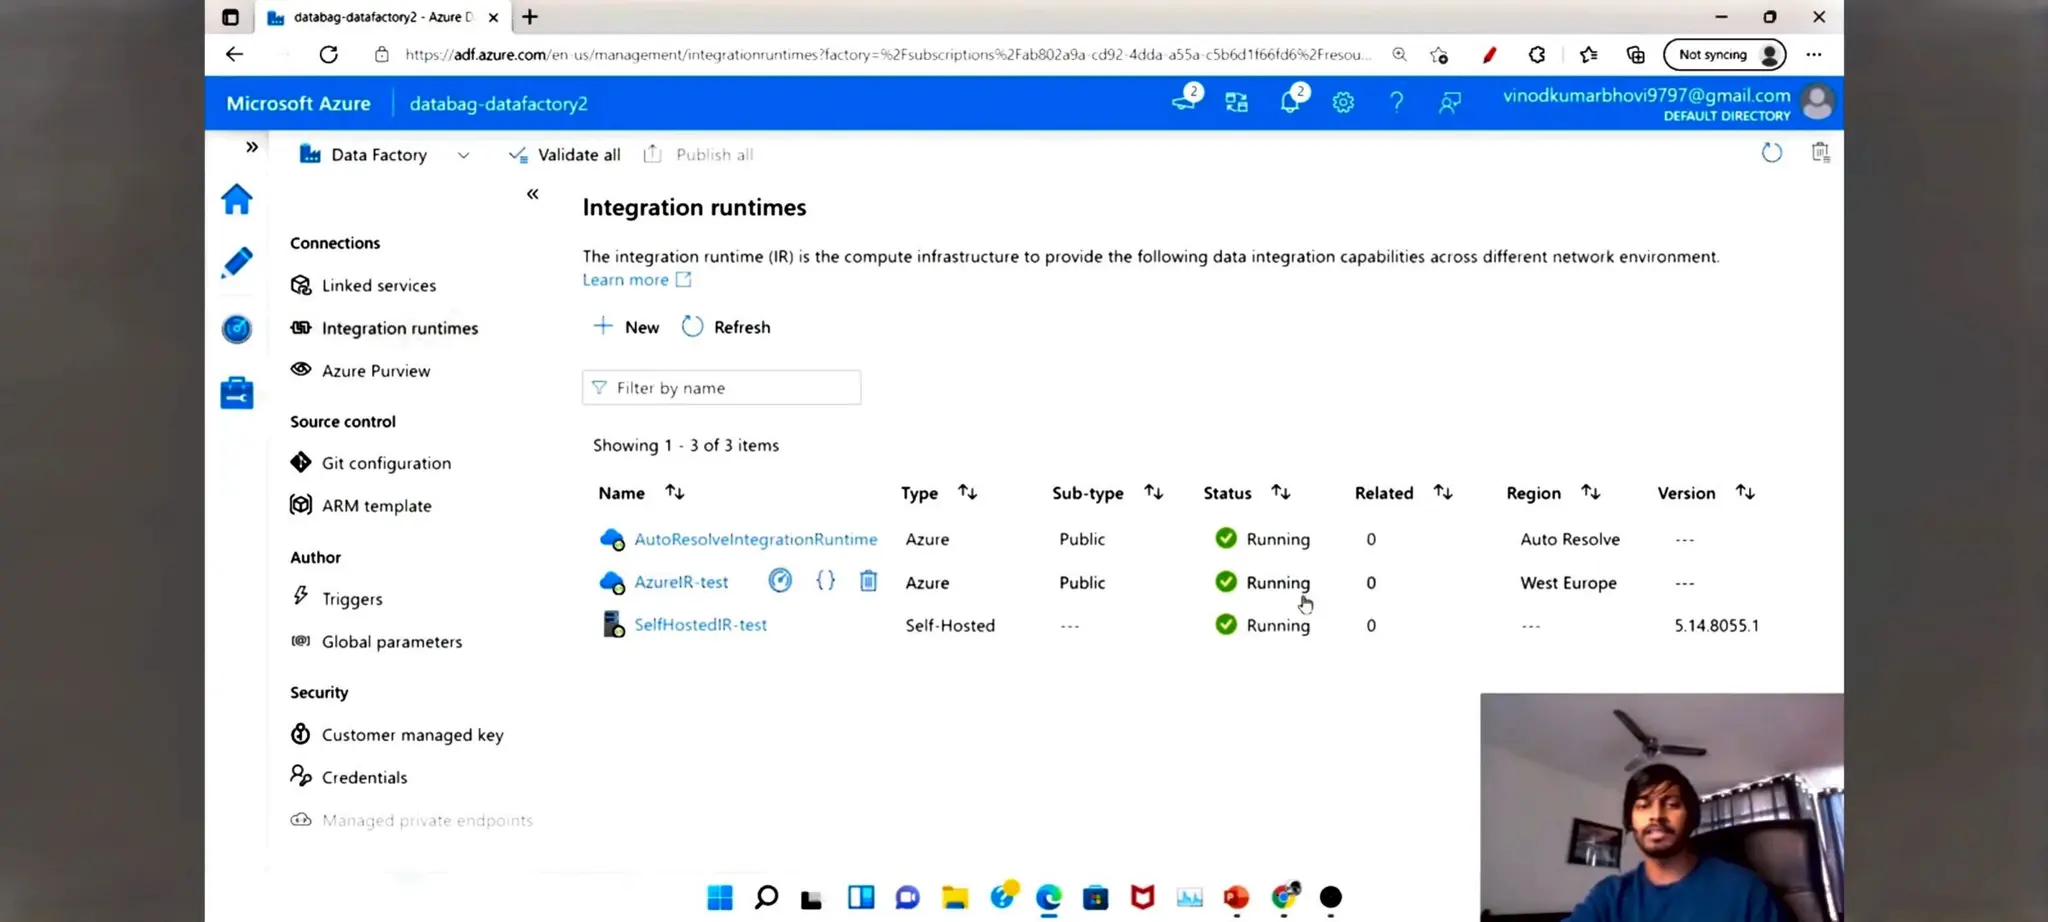
Task: Expand the left hub navigation
Action: [x=252, y=147]
